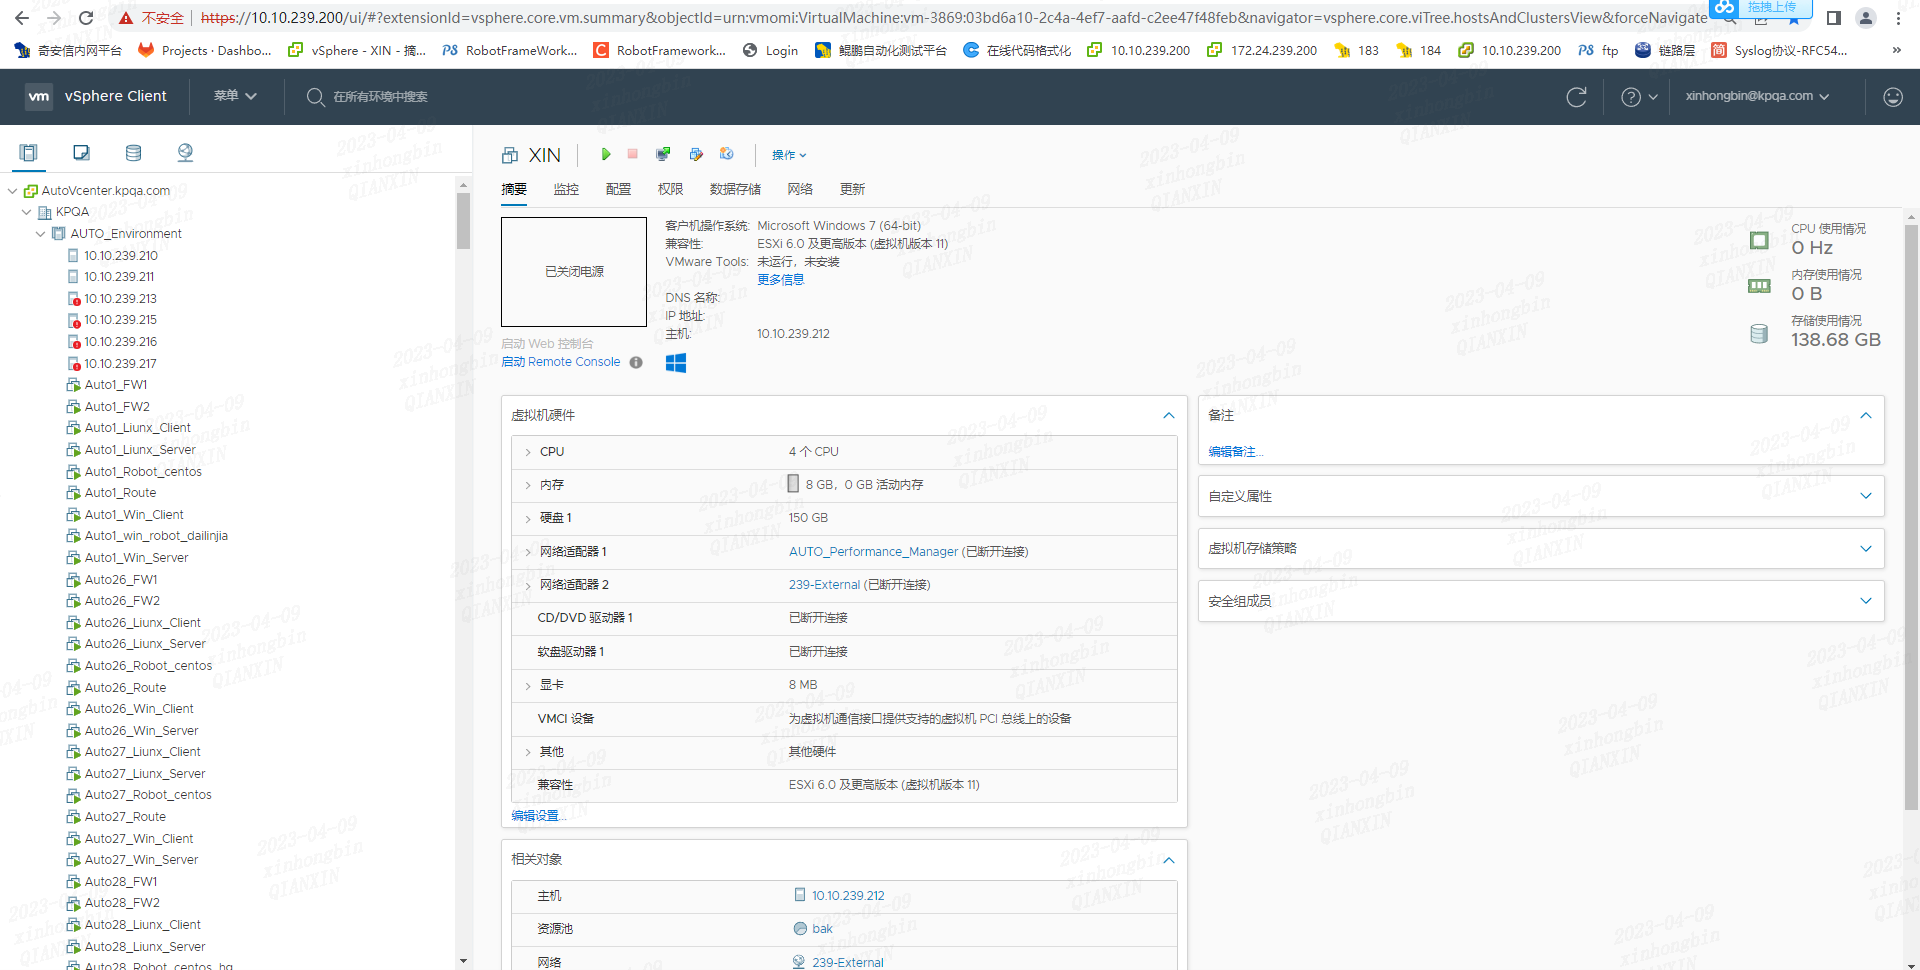The width and height of the screenshot is (1920, 970).
Task: Expand the 硬盘 1 hardware row
Action: coord(528,518)
